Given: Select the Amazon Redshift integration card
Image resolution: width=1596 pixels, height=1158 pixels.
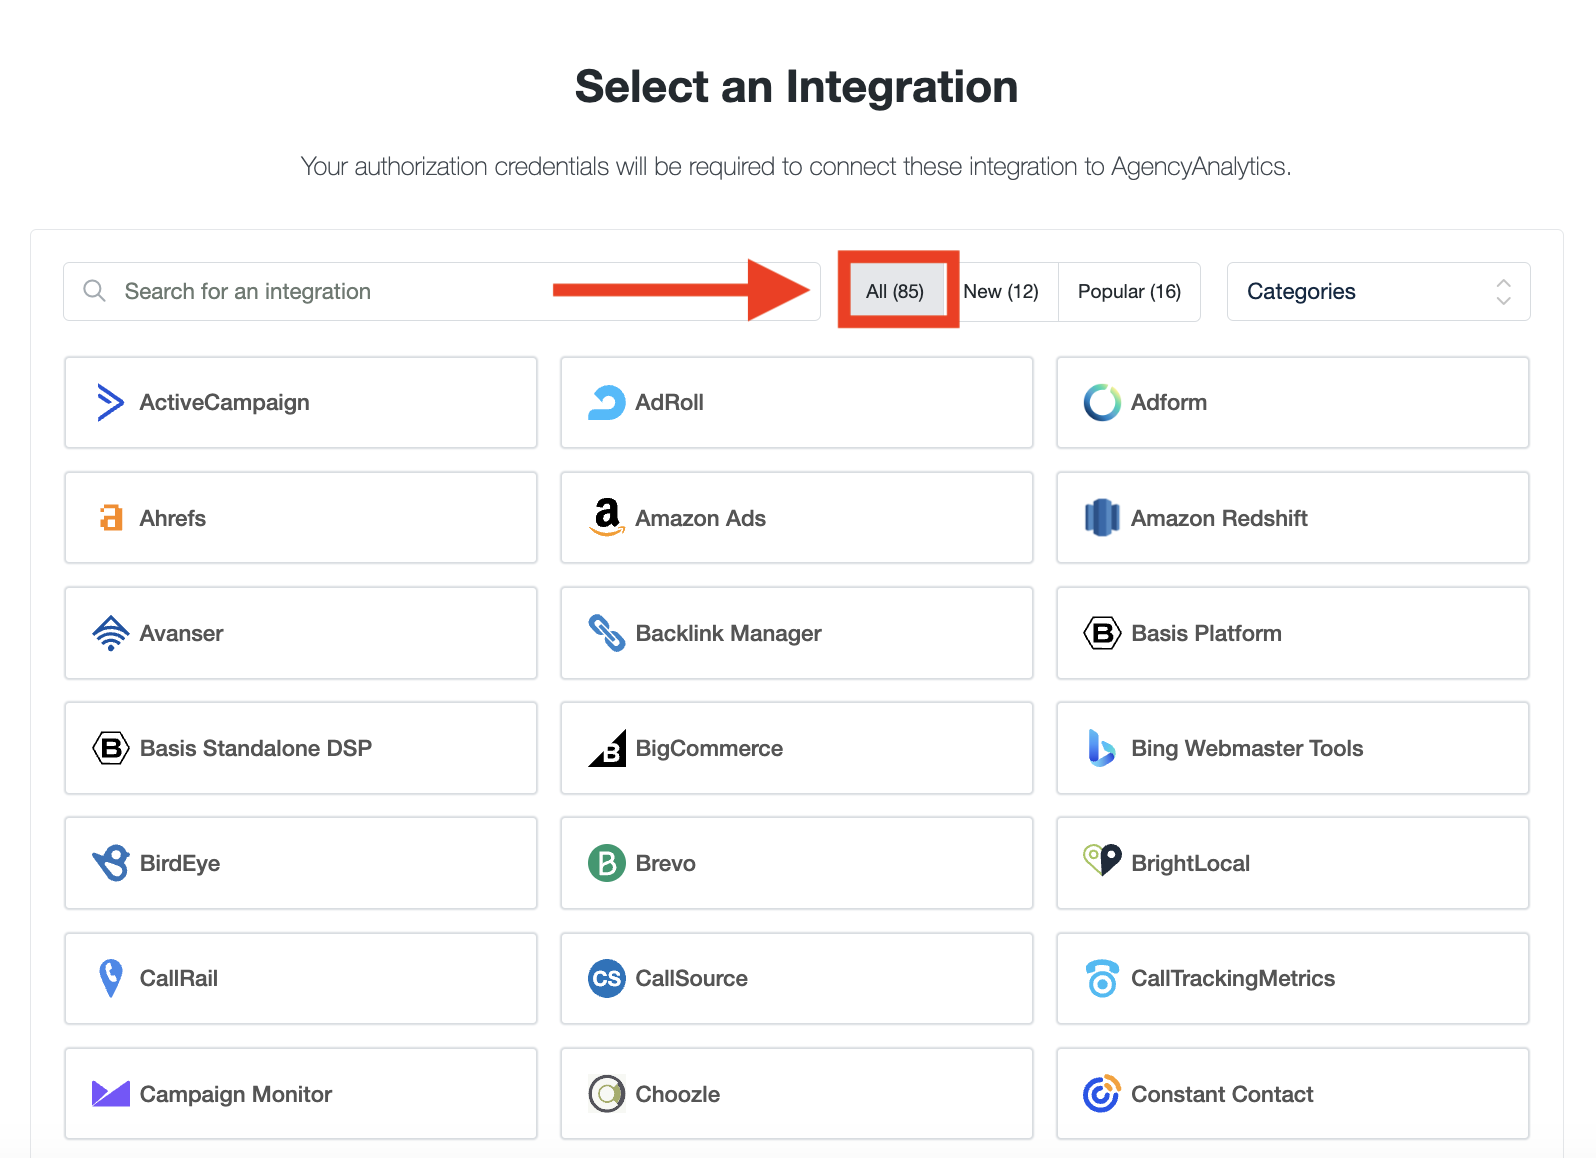Looking at the screenshot, I should coord(1293,518).
